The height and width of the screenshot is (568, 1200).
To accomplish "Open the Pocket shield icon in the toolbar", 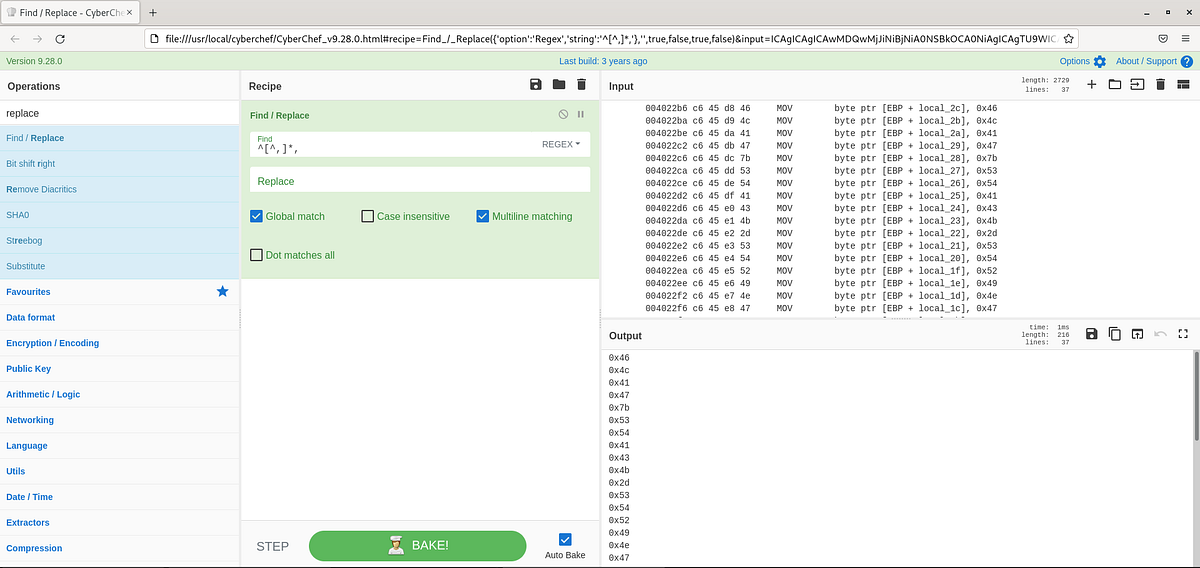I will 1161,38.
